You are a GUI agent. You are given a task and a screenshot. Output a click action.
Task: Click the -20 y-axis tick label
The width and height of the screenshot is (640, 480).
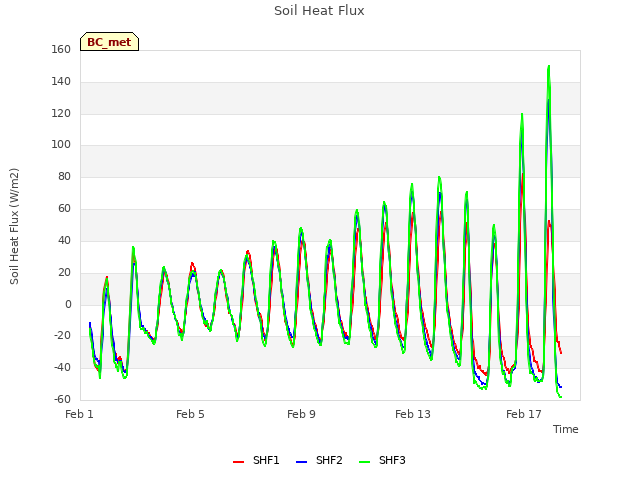point(62,336)
